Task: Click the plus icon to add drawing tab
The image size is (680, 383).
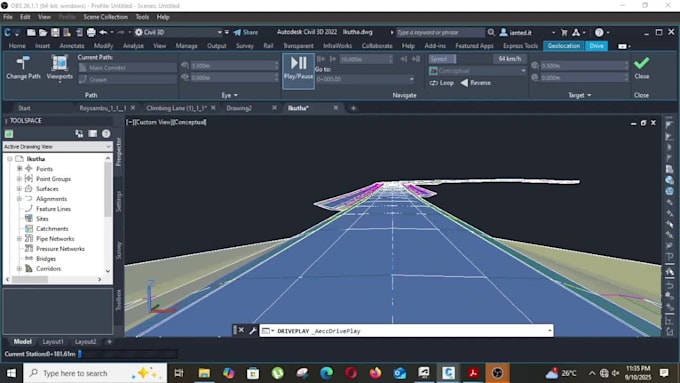Action: tap(353, 108)
